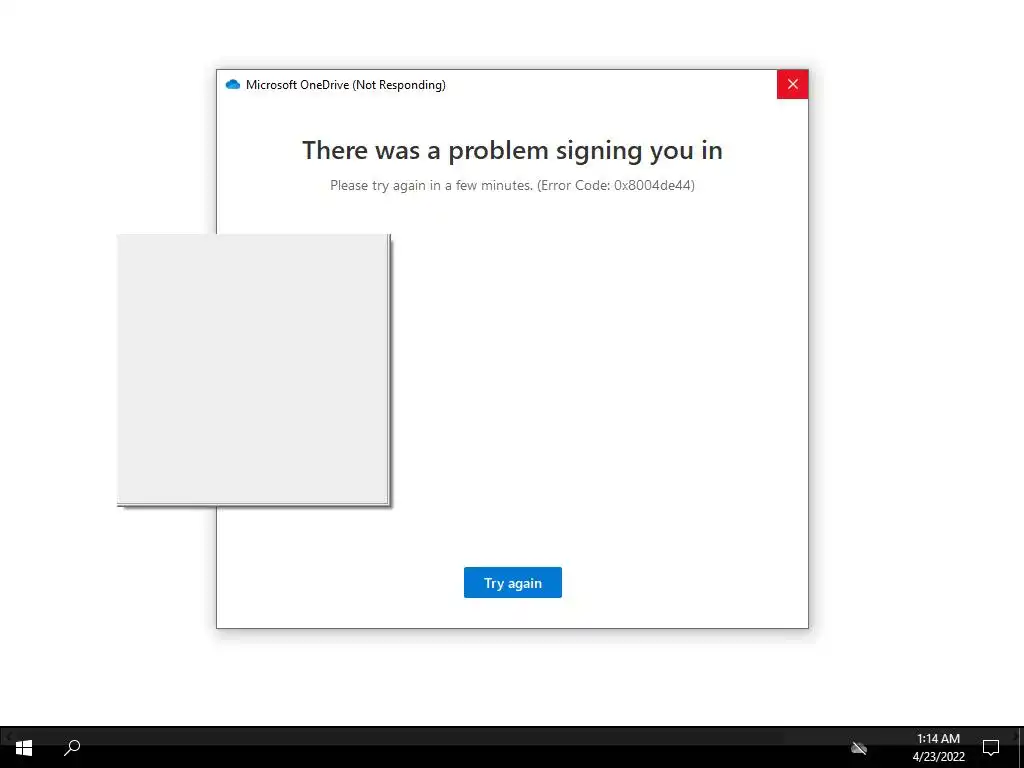Click the Try again button
This screenshot has width=1024, height=768.
[513, 583]
